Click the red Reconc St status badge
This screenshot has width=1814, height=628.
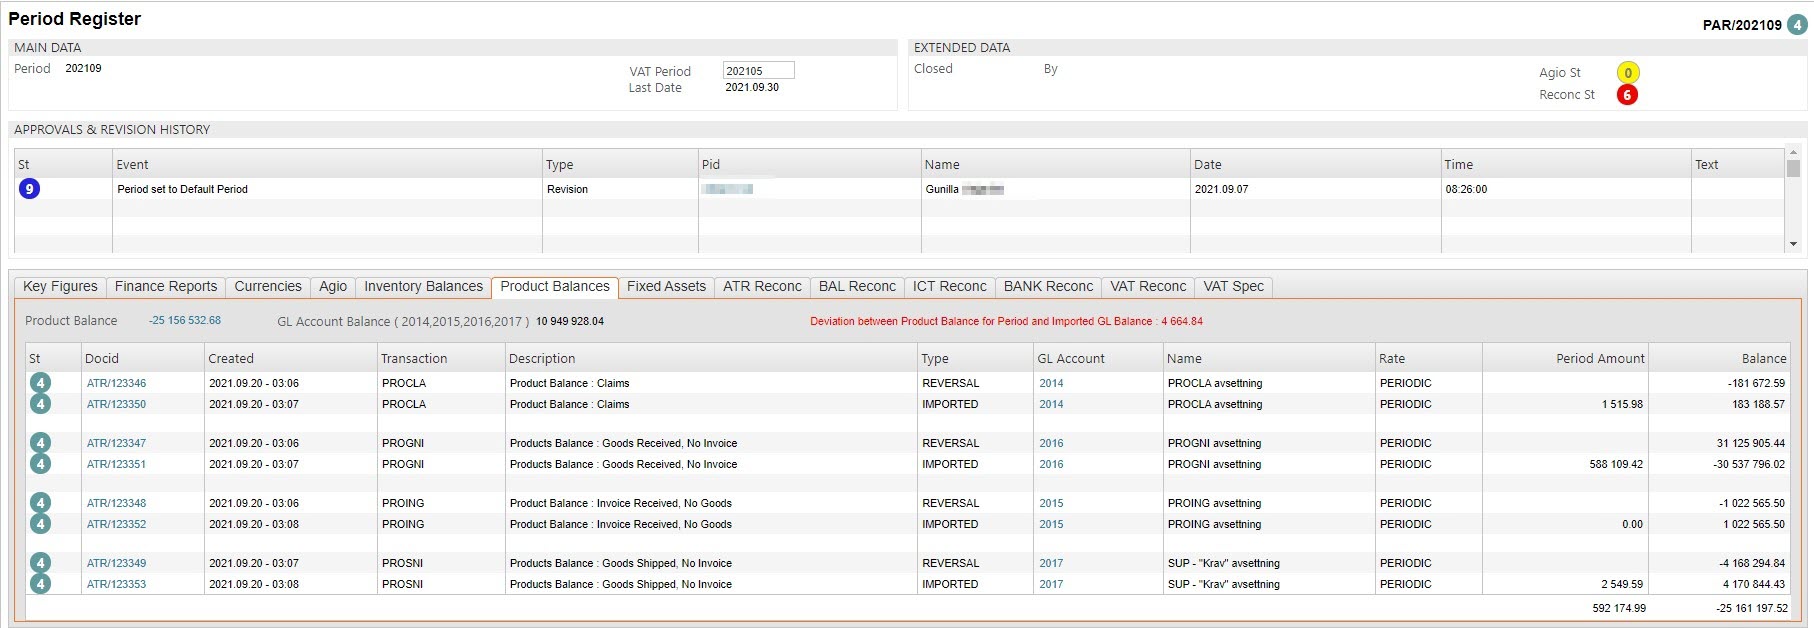click(1627, 95)
